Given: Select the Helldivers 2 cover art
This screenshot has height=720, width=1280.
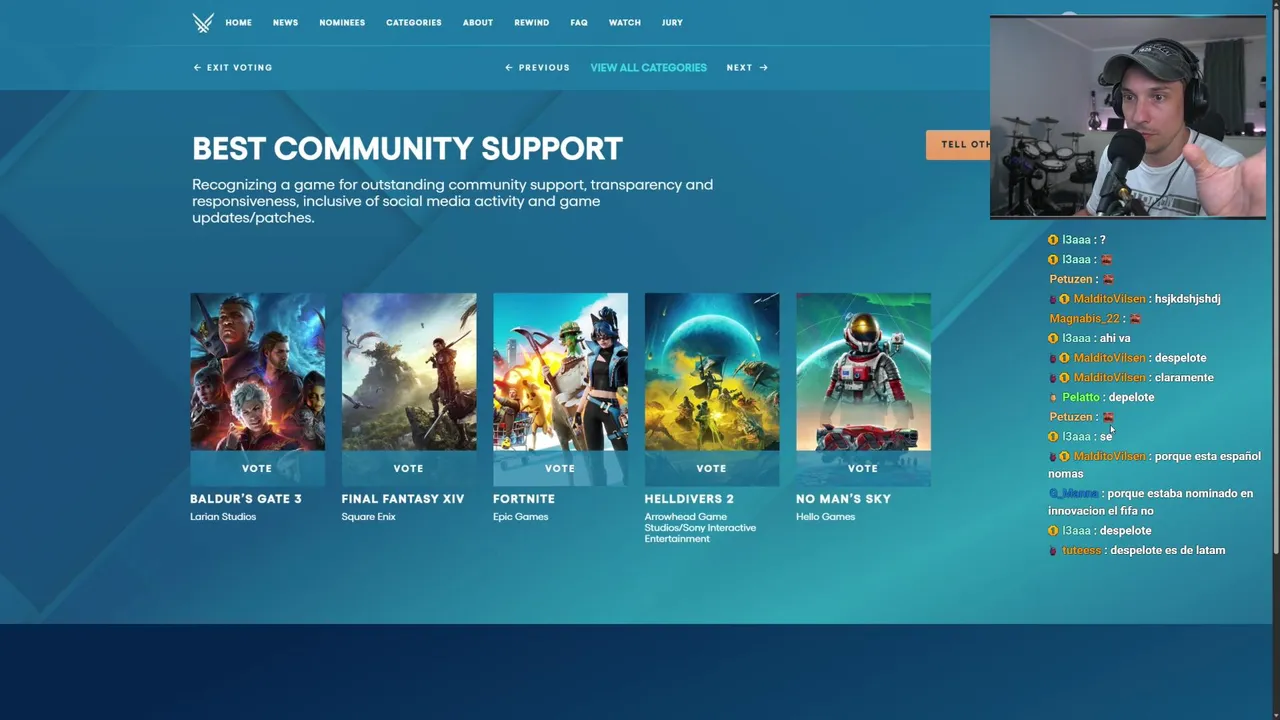Looking at the screenshot, I should click(x=712, y=371).
